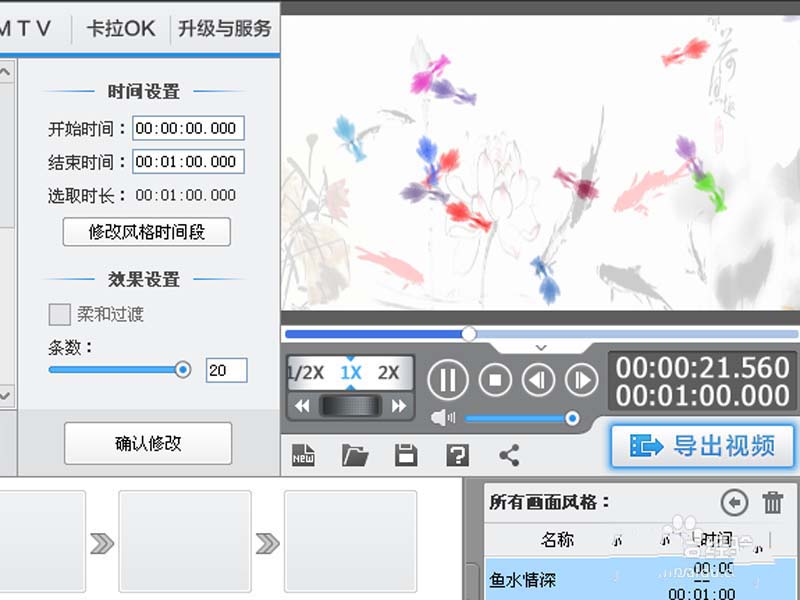Adjust the 条数 count slider
Screen dimensions: 800x600
183,369
